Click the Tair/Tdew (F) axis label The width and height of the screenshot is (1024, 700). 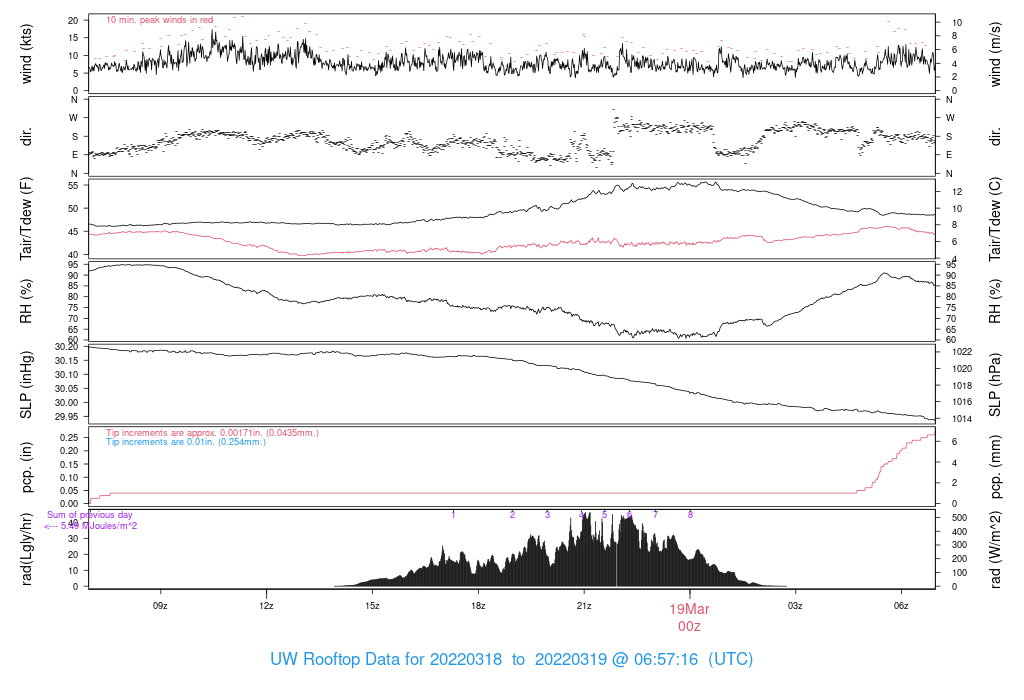[x=26, y=219]
